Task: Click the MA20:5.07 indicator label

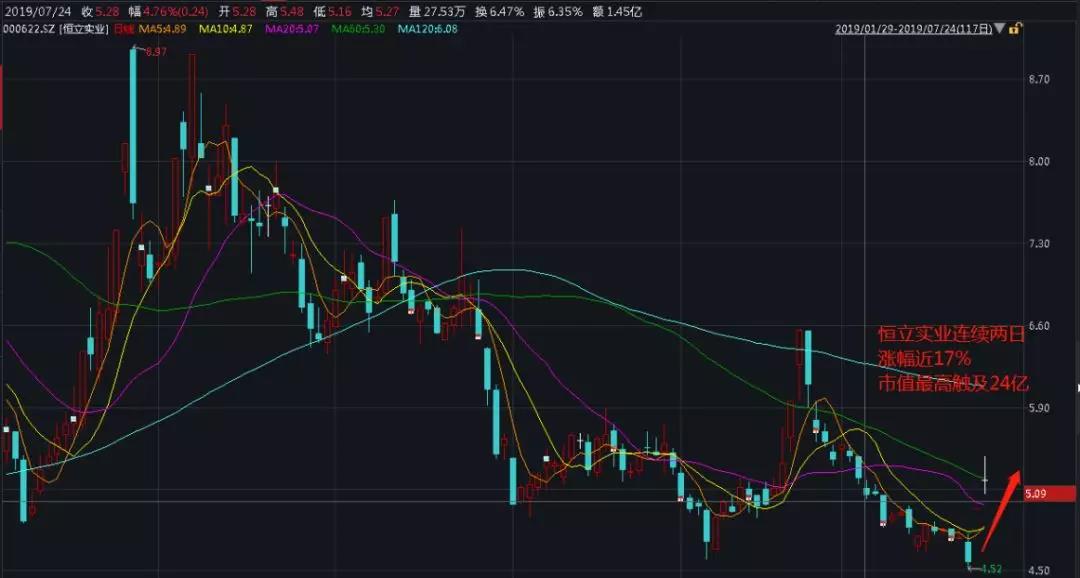Action: click(x=291, y=29)
